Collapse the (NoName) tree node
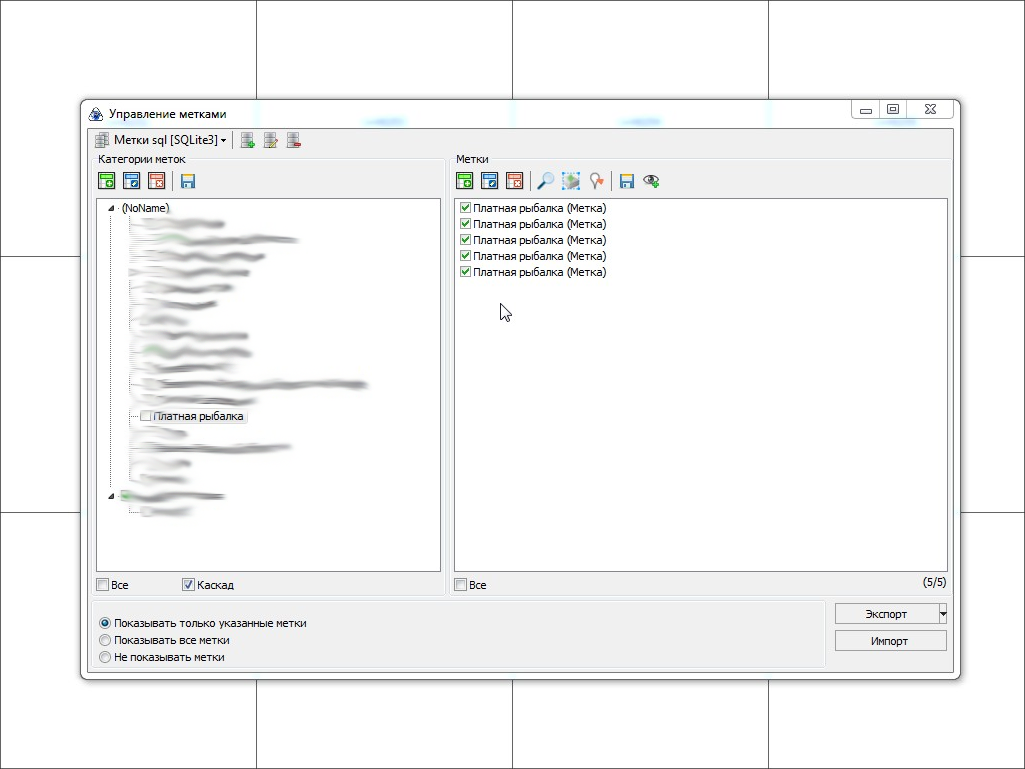The width and height of the screenshot is (1025, 769). click(x=111, y=208)
